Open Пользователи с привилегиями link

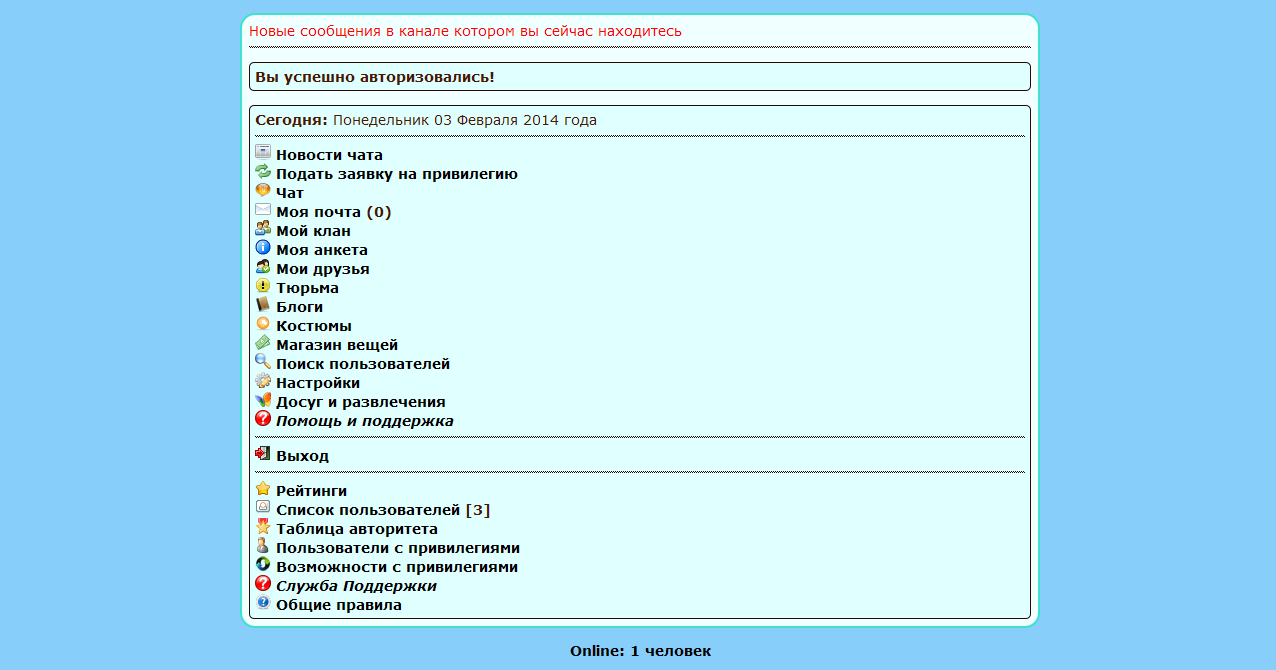point(398,548)
